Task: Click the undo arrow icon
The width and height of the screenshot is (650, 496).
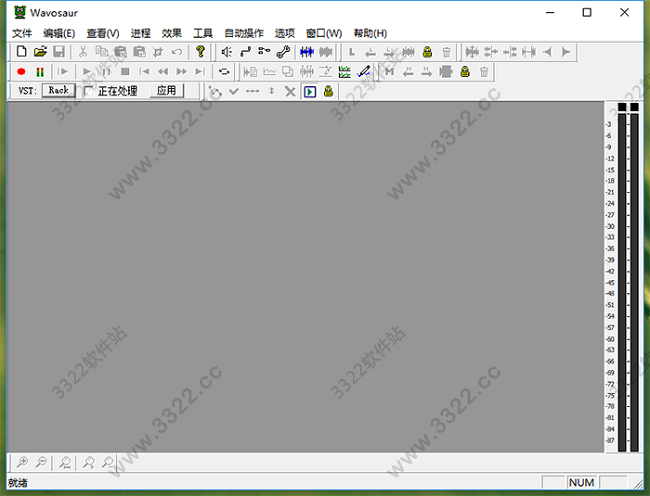Action: pyautogui.click(x=177, y=52)
